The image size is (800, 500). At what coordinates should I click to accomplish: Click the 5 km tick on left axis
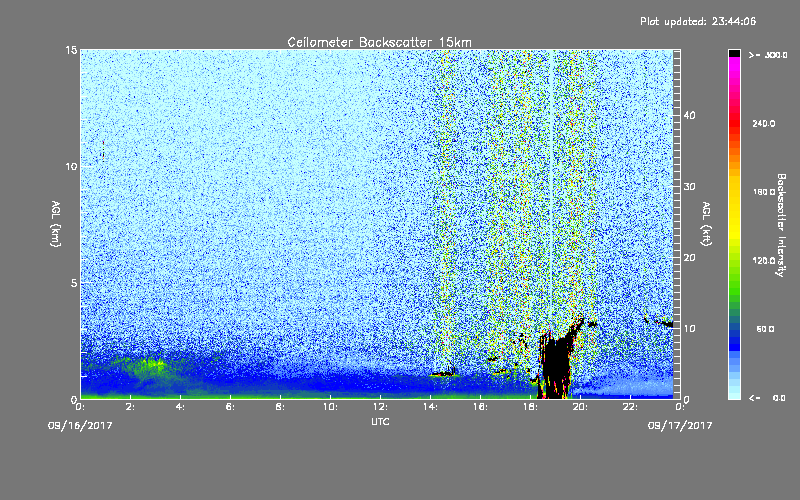point(74,283)
